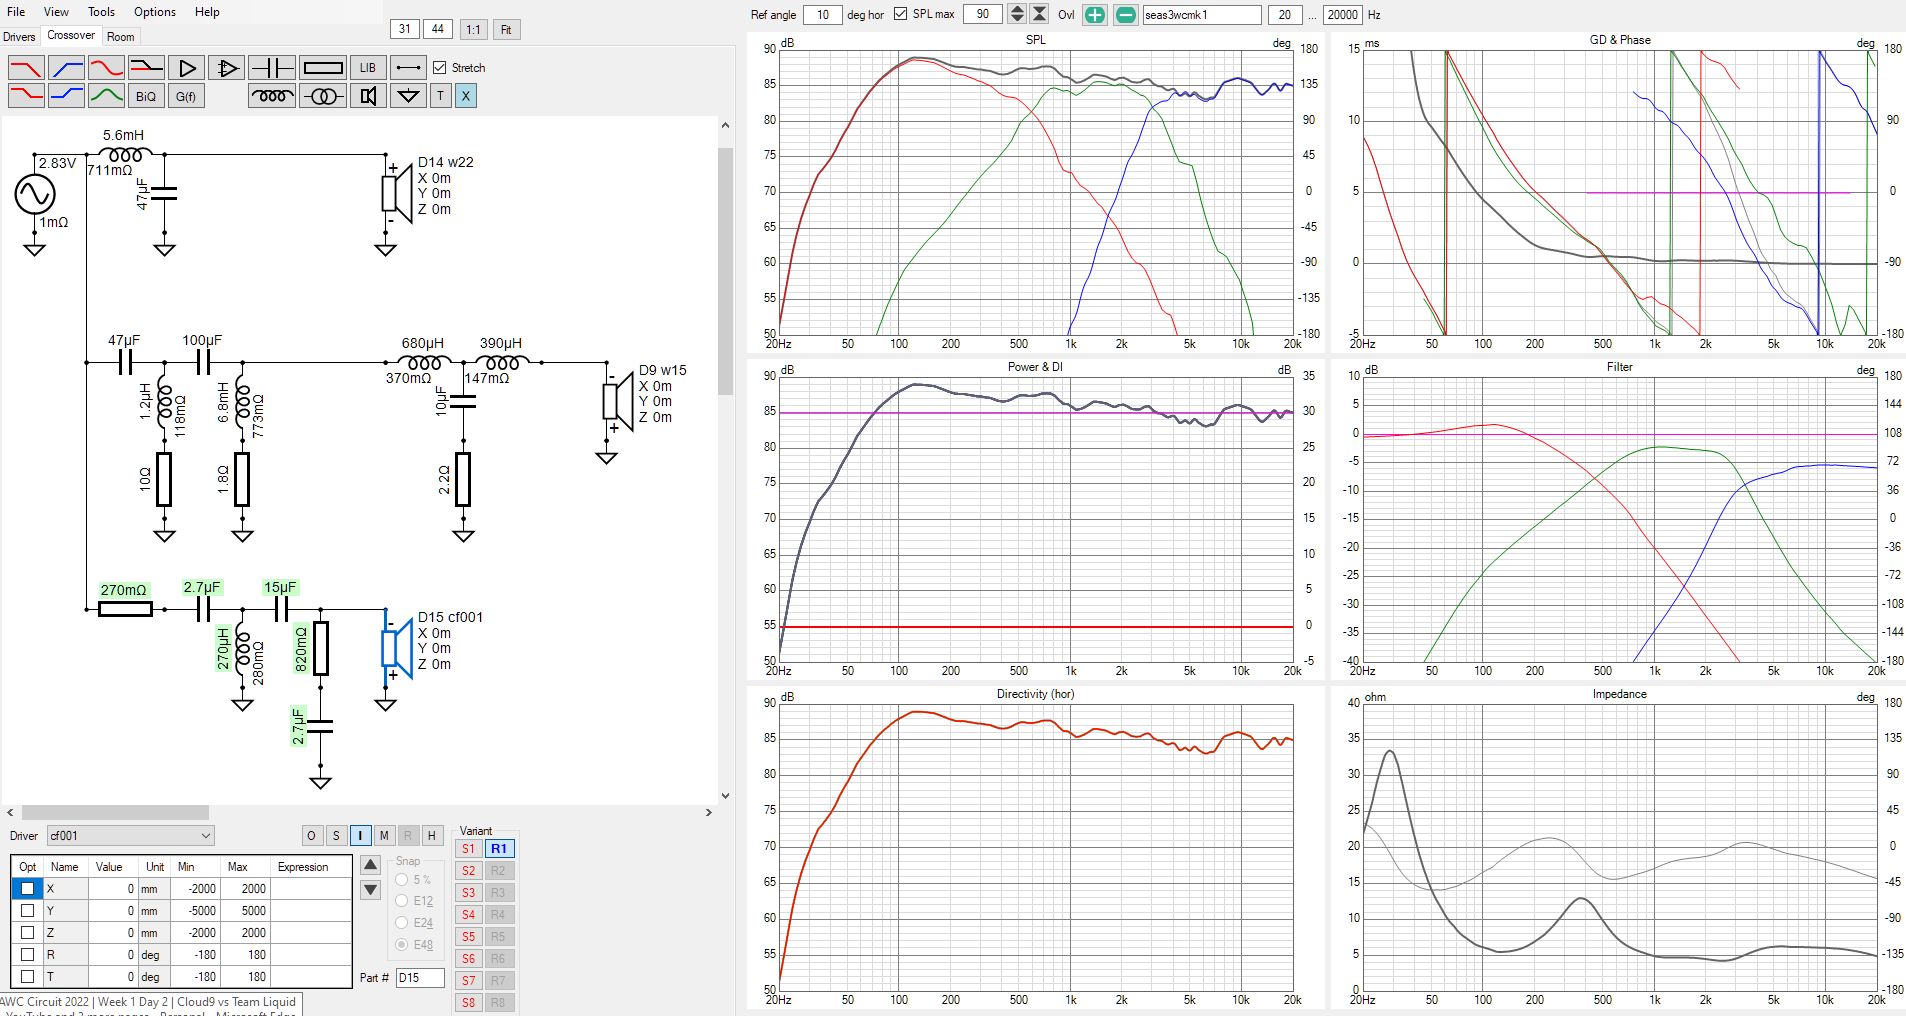Add the red all-pass S-curve block
The width and height of the screenshot is (1906, 1016).
click(x=106, y=68)
